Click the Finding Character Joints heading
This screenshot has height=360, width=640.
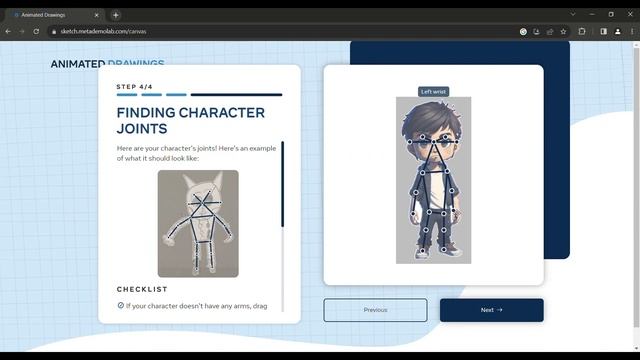191,120
